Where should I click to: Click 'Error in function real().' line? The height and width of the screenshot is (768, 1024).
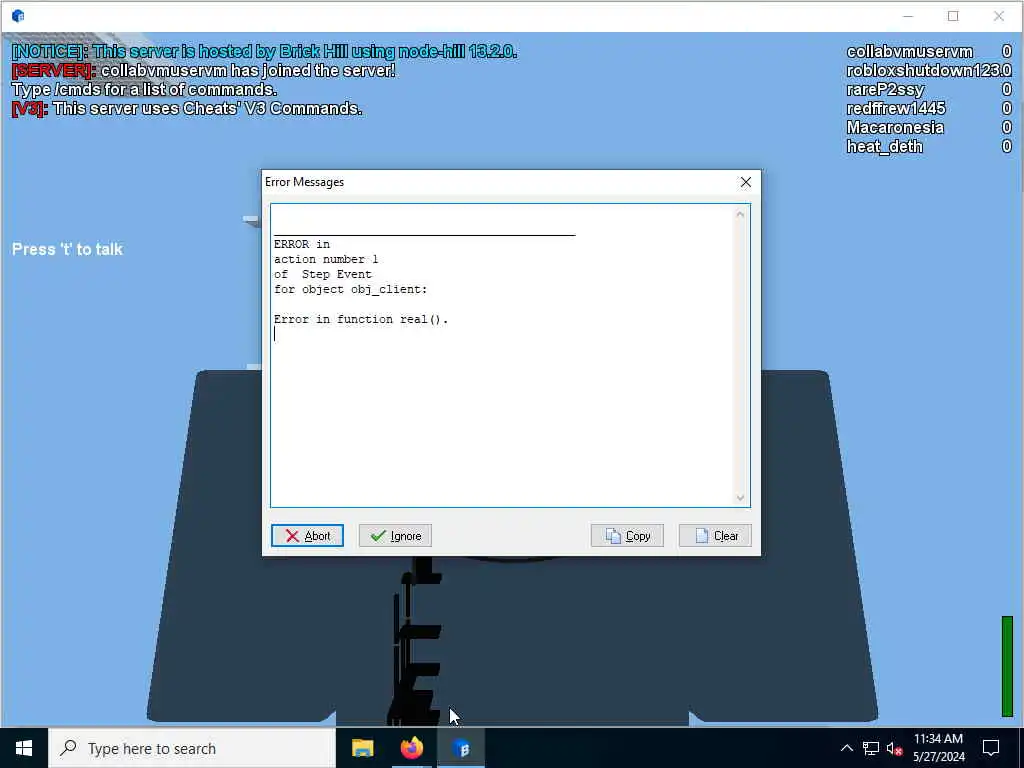click(x=361, y=319)
